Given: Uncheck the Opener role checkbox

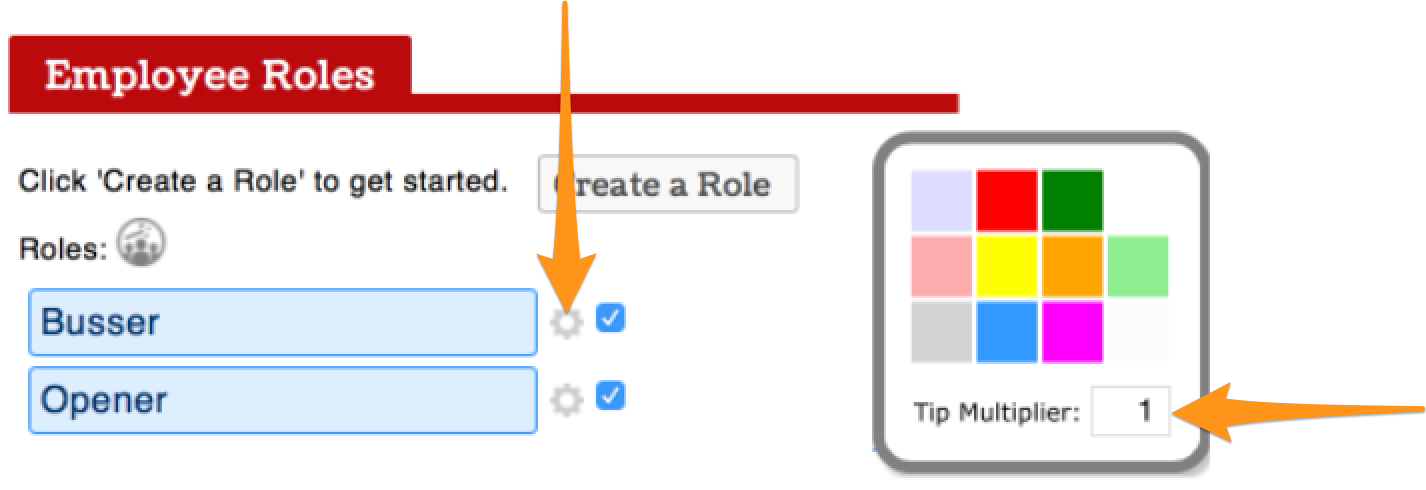Looking at the screenshot, I should pos(610,397).
